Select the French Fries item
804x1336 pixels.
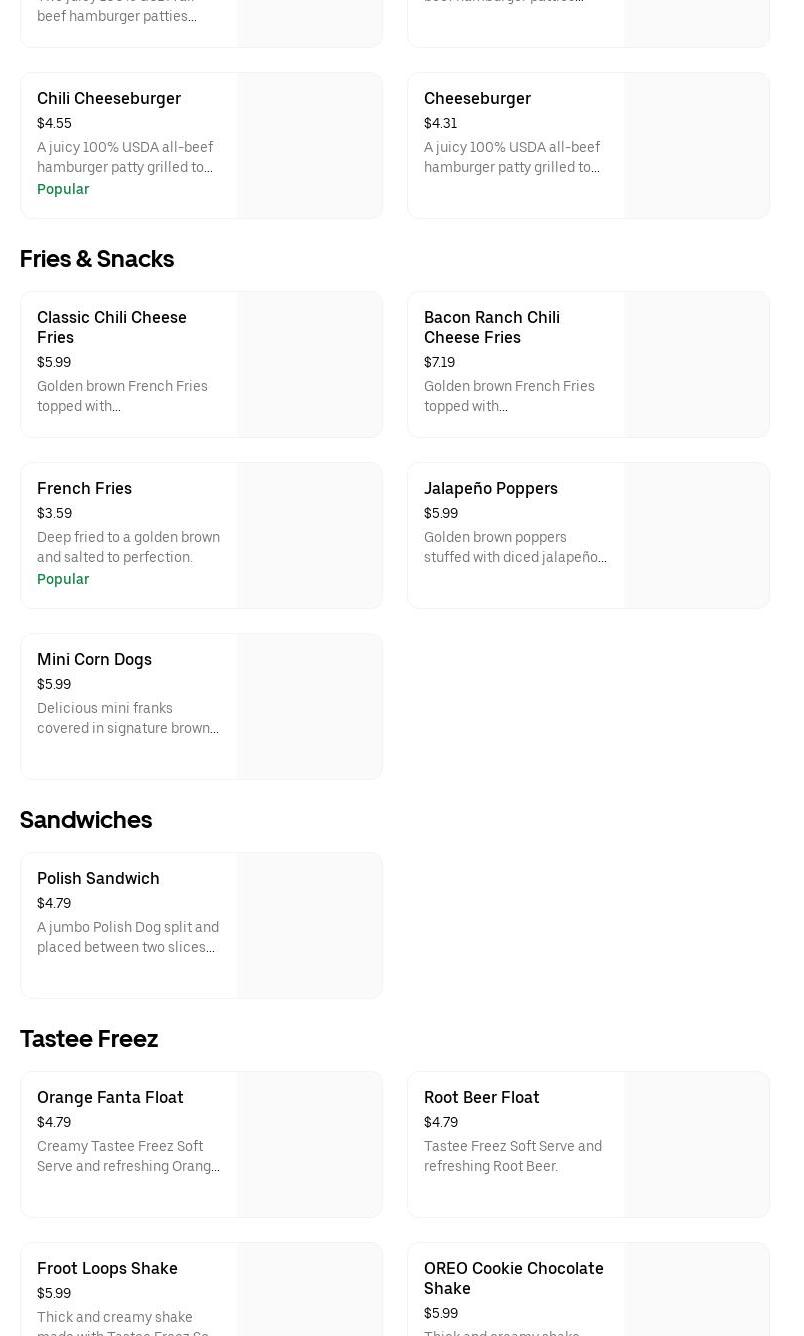[85, 488]
